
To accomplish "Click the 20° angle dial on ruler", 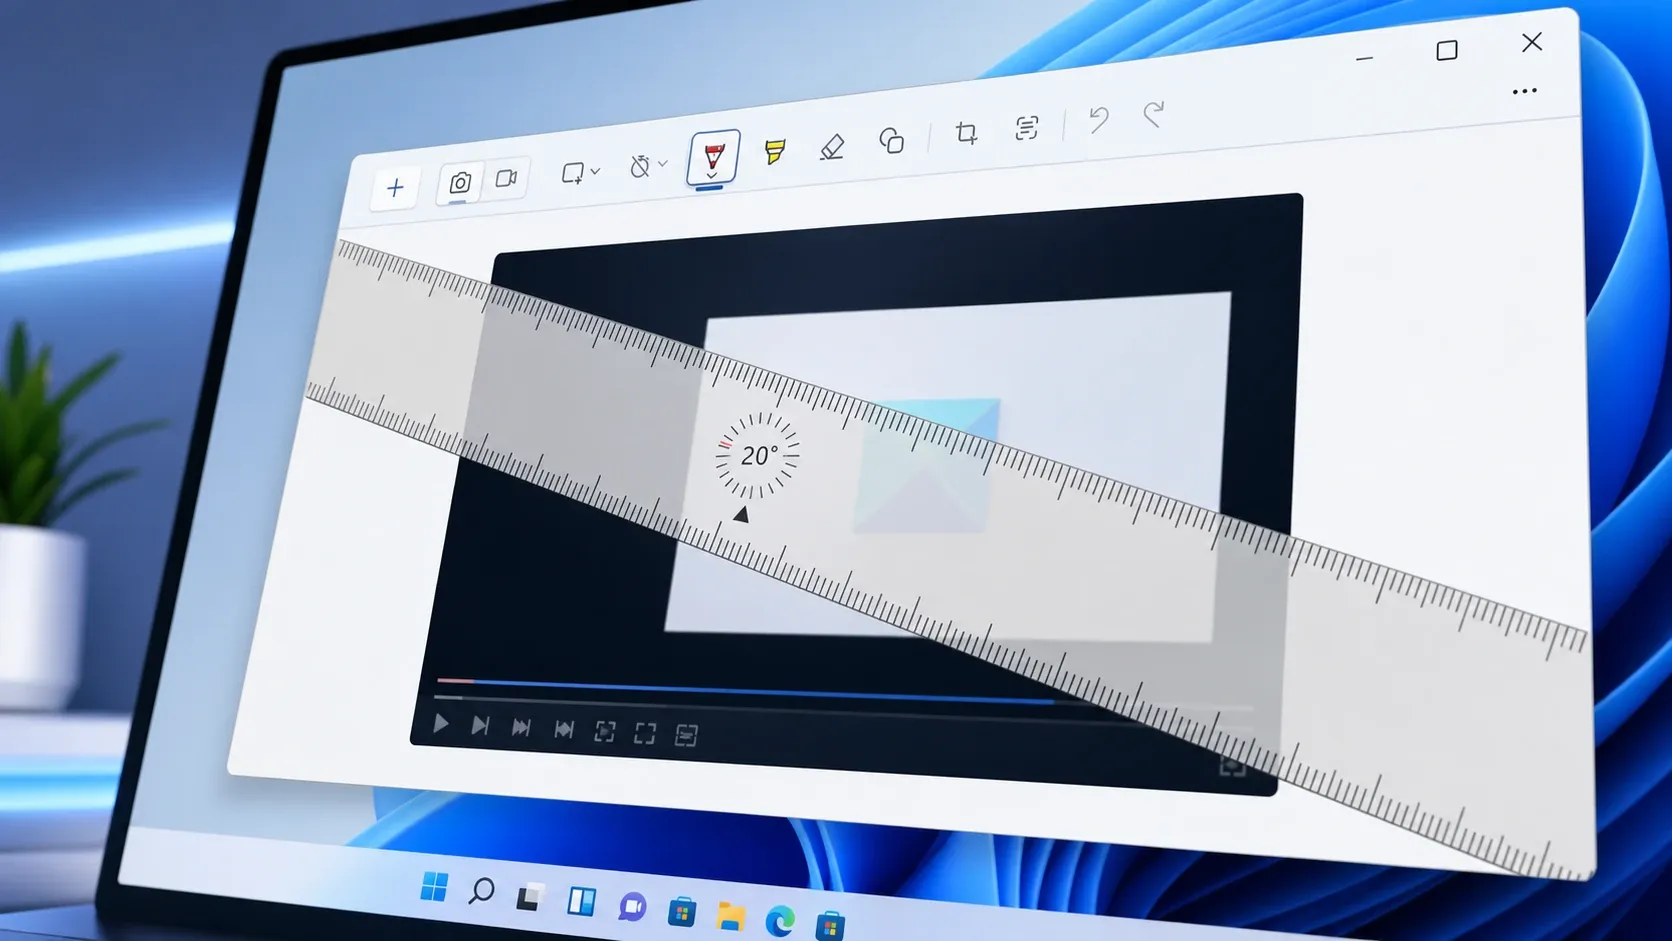I will tap(758, 455).
